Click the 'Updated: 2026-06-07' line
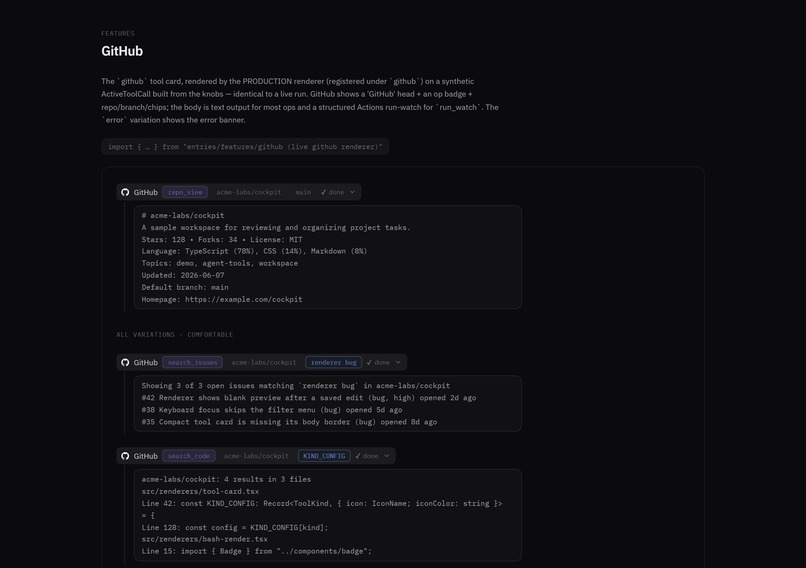 [183, 275]
